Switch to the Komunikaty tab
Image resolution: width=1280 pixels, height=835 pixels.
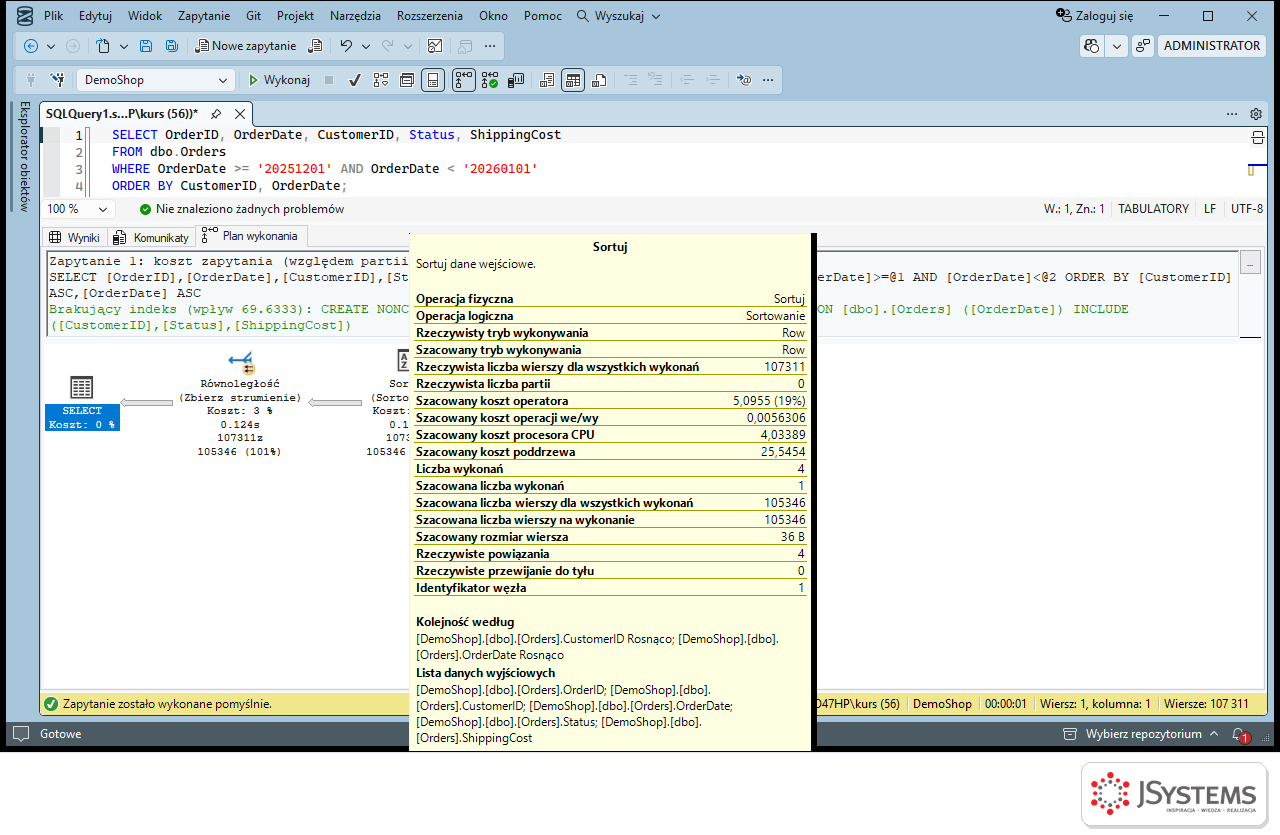pyautogui.click(x=151, y=237)
